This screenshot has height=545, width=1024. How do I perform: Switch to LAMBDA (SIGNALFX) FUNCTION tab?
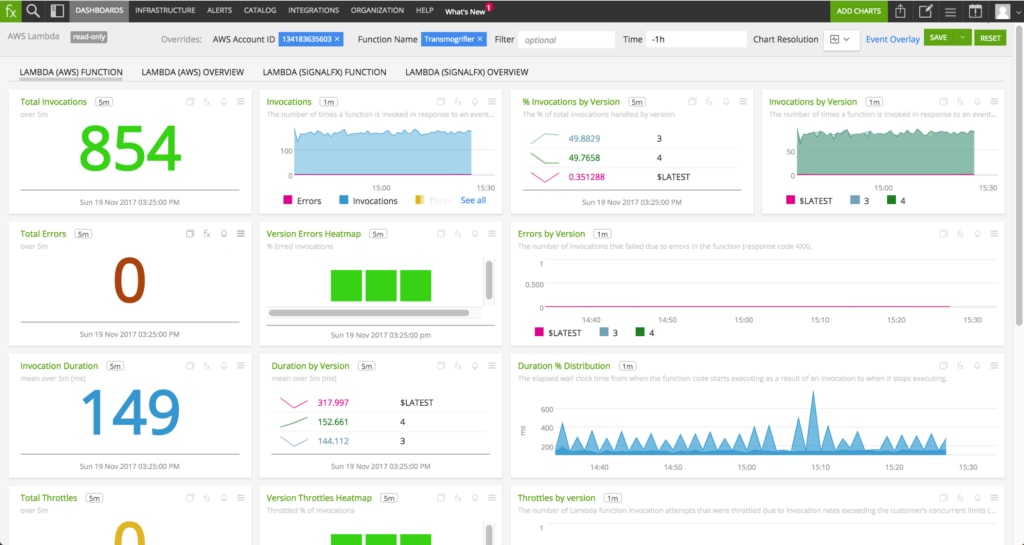(x=325, y=72)
